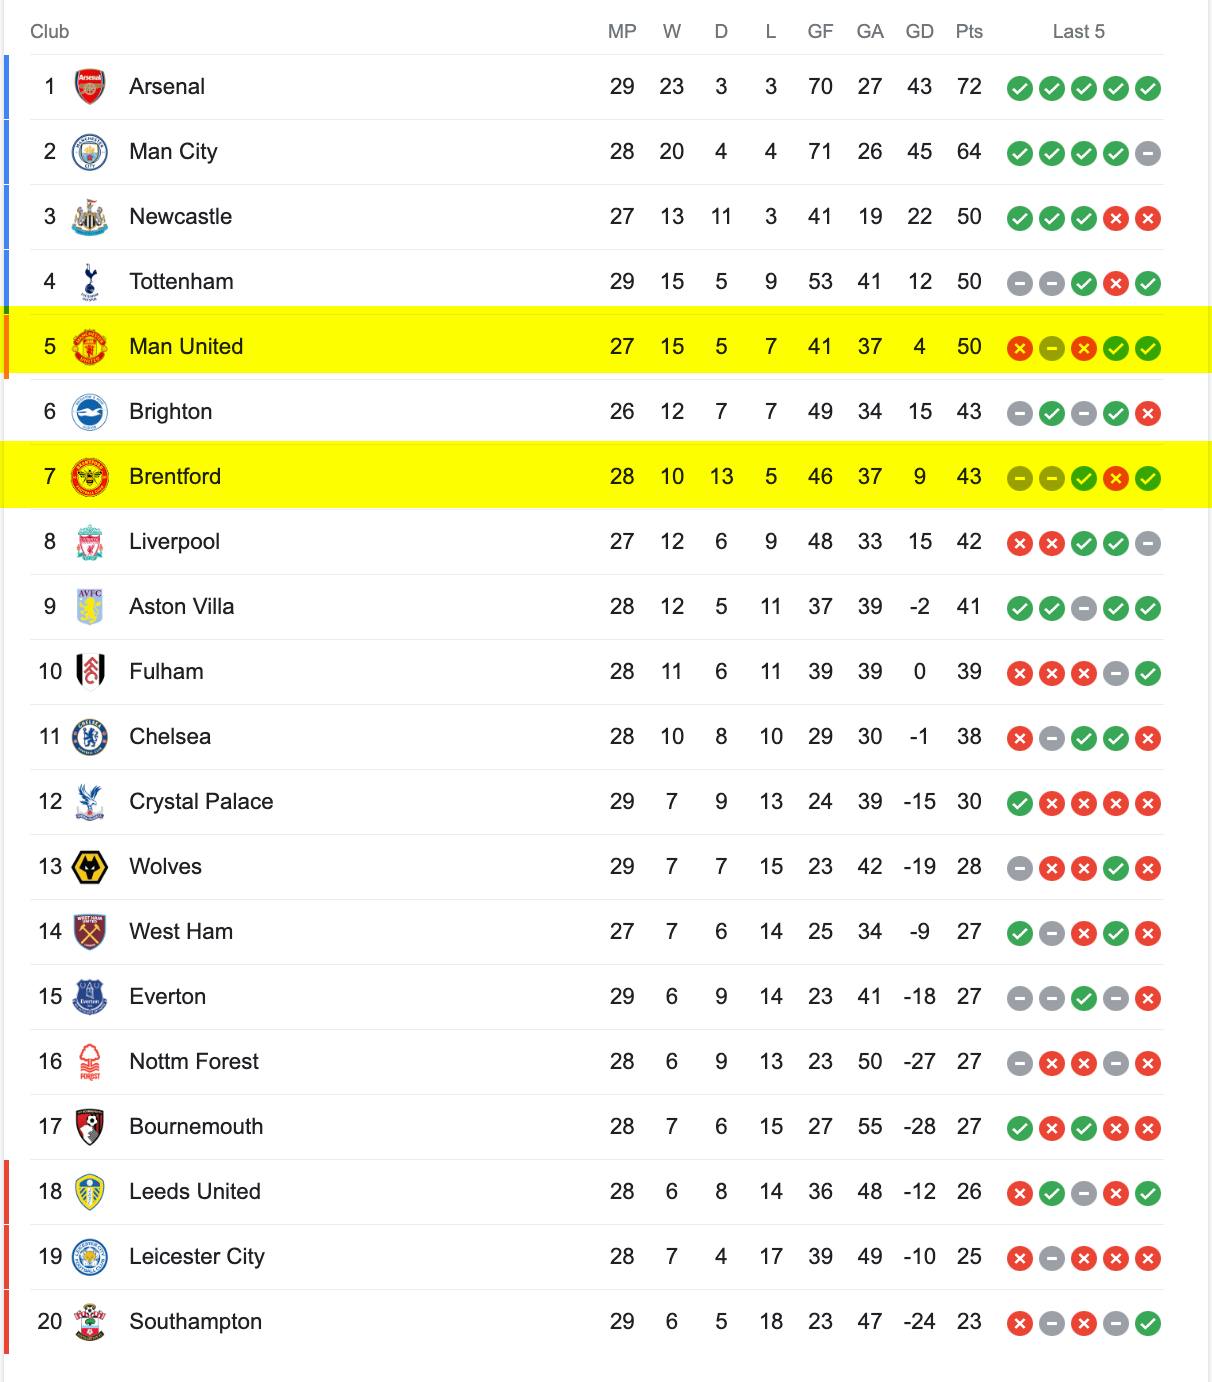This screenshot has height=1382, width=1212.
Task: Click Man City's latest draw indicator
Action: (1148, 153)
